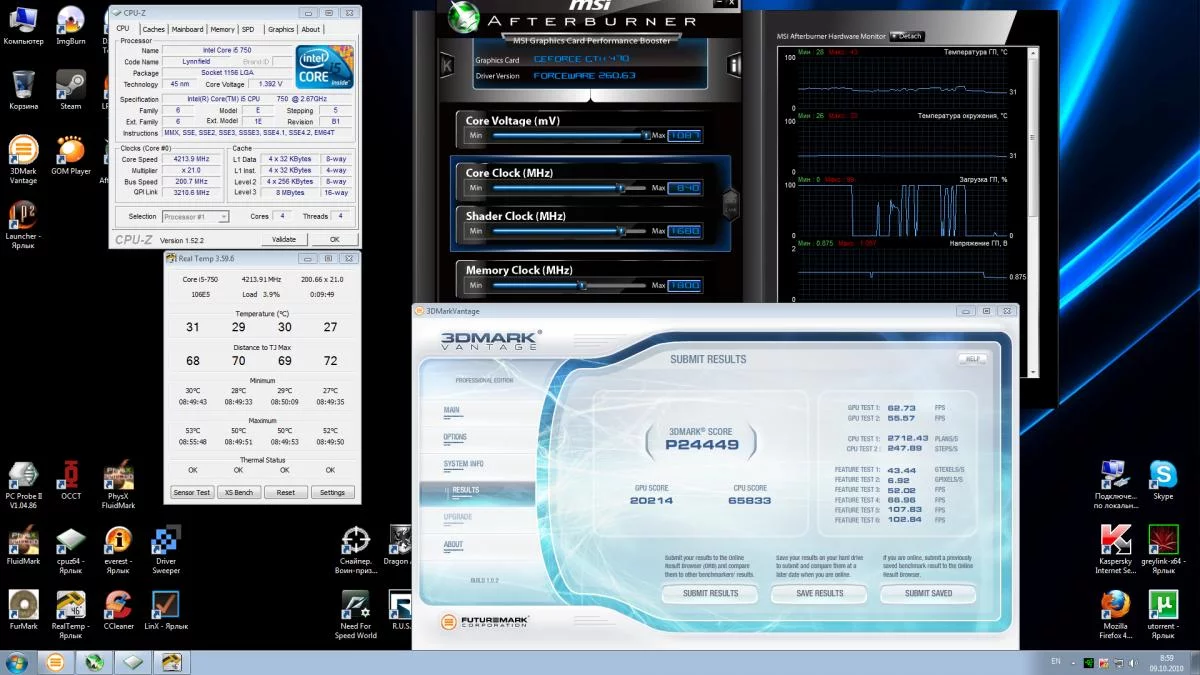
Task: Click the Afterburner 'K' Kombustor side button
Action: click(446, 66)
